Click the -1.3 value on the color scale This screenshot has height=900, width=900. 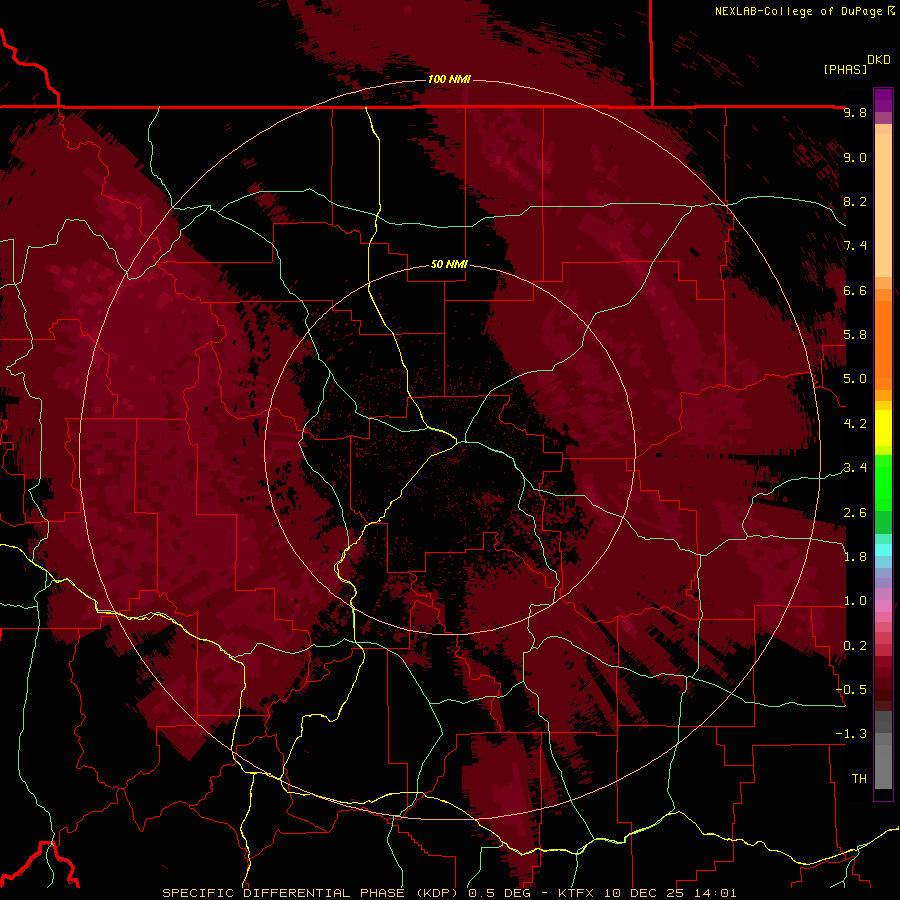click(851, 734)
